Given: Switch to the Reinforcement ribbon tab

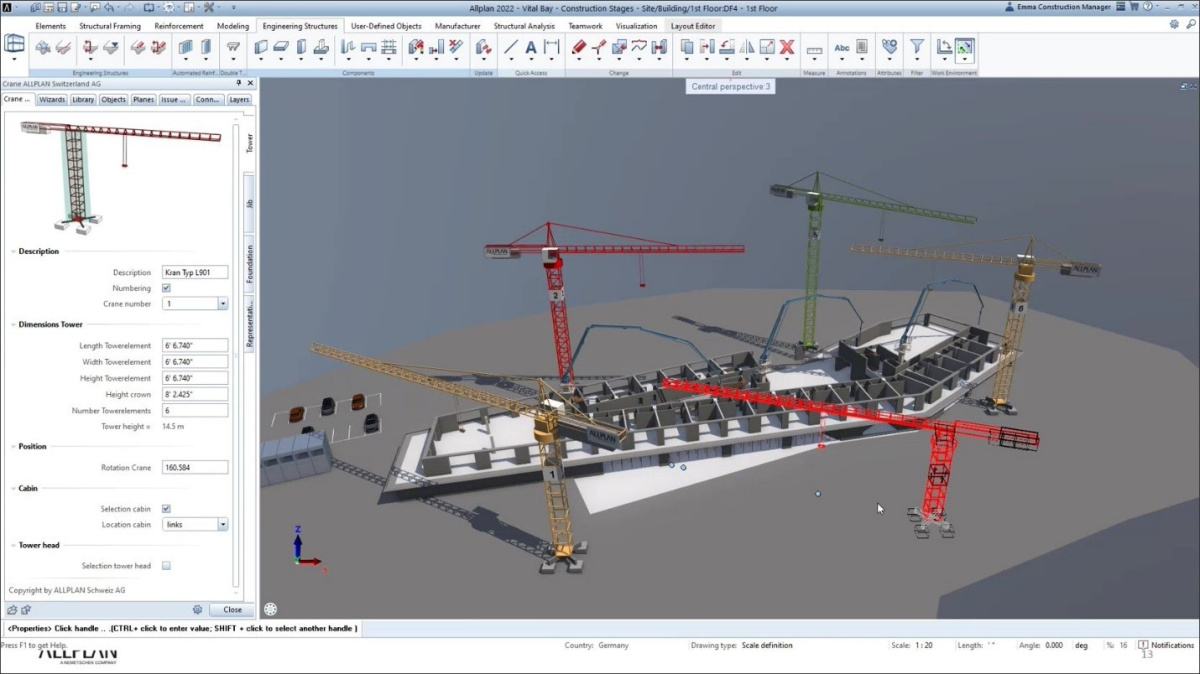Looking at the screenshot, I should pyautogui.click(x=179, y=26).
